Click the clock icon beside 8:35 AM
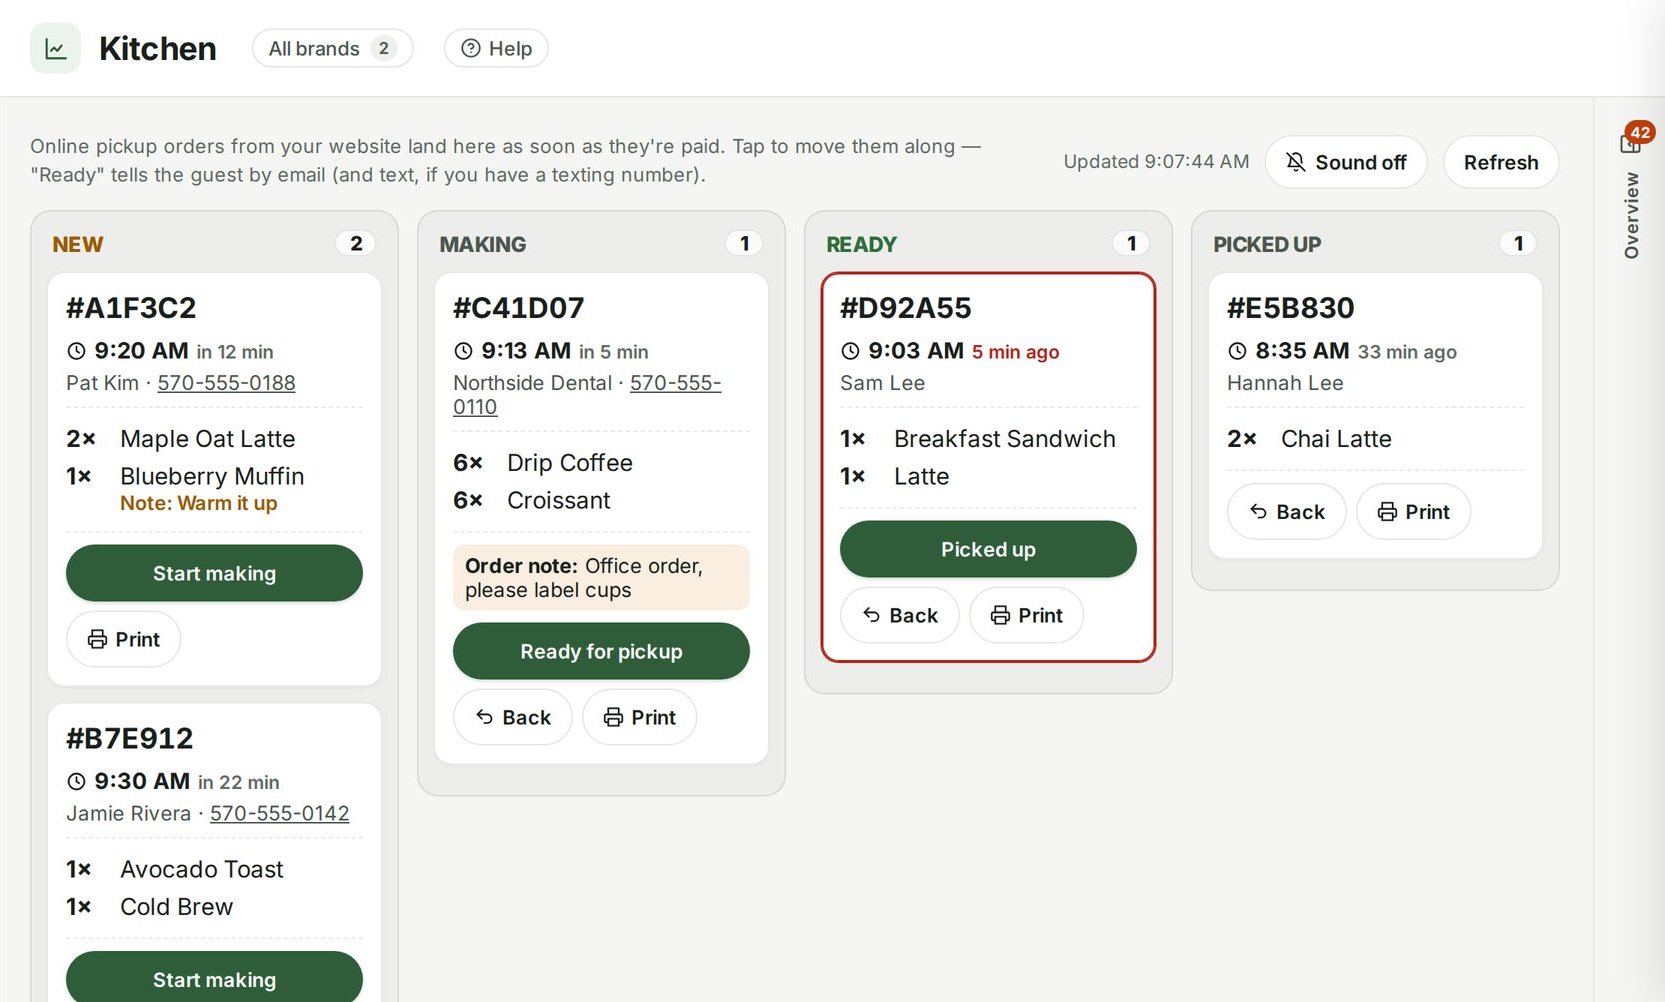 (1237, 351)
